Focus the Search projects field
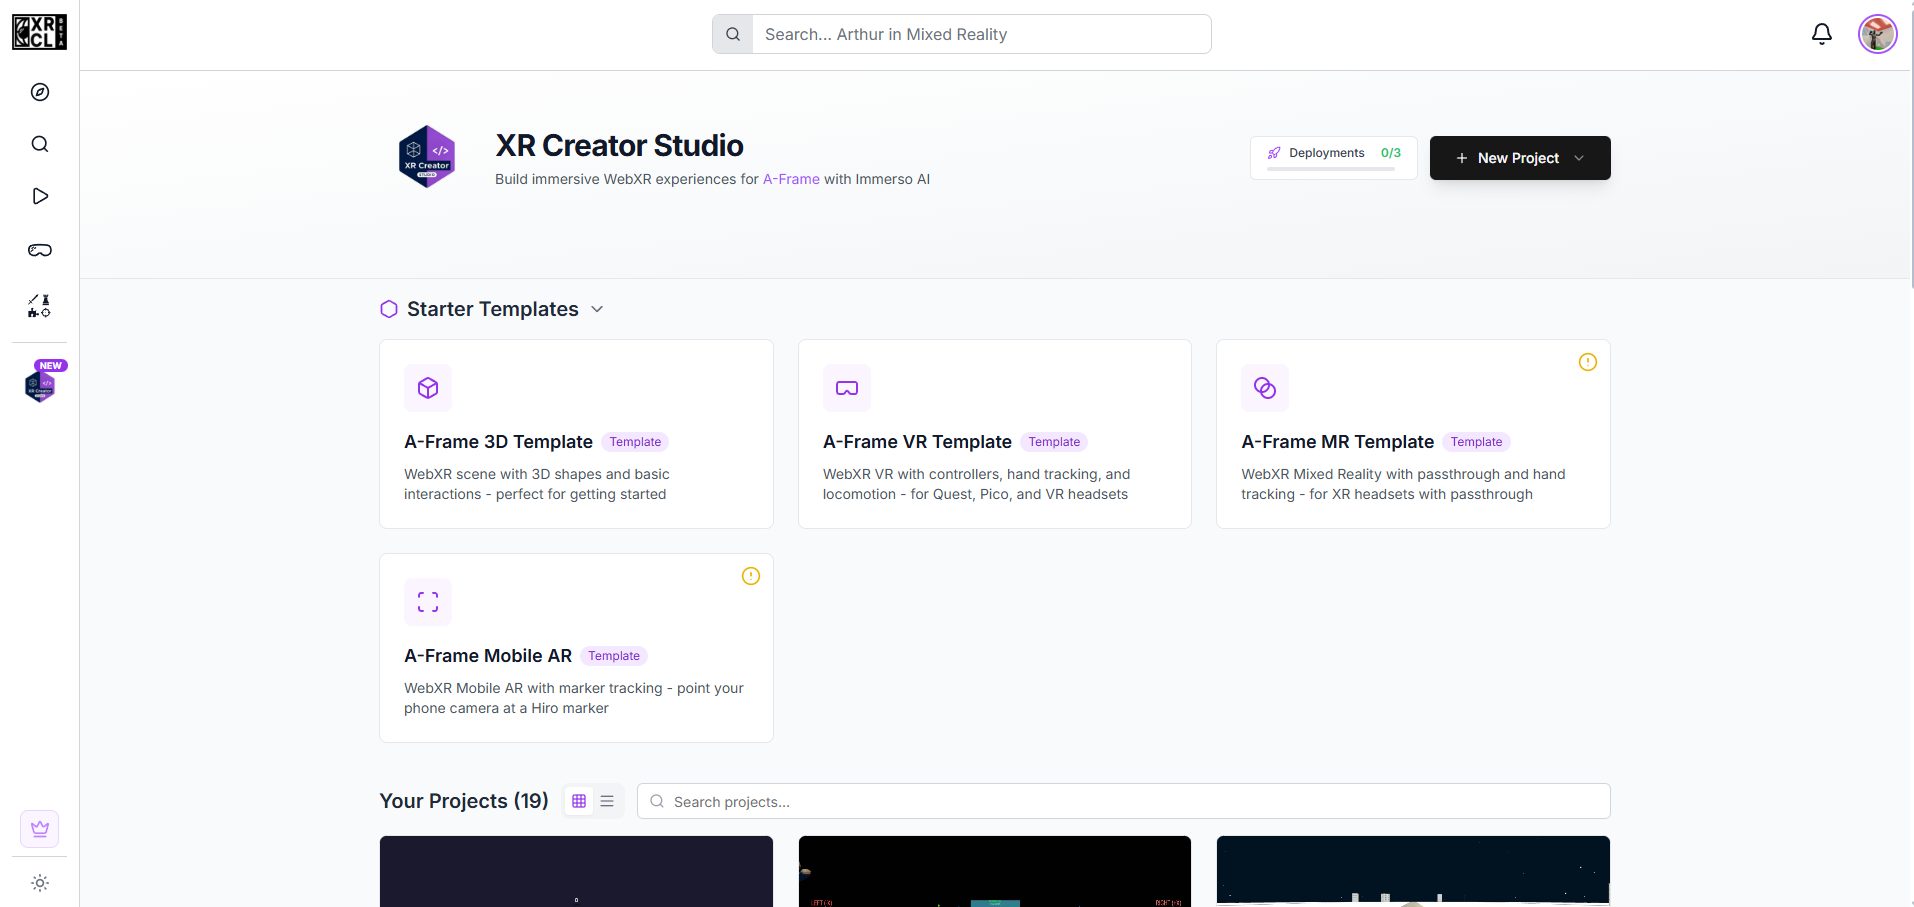The image size is (1914, 907). tap(1123, 801)
